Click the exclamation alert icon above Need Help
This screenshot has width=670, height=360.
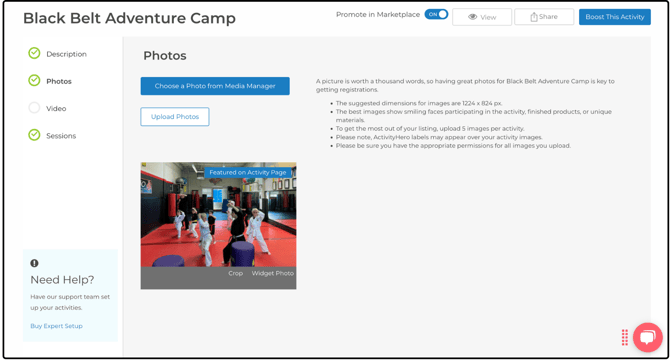[34, 263]
